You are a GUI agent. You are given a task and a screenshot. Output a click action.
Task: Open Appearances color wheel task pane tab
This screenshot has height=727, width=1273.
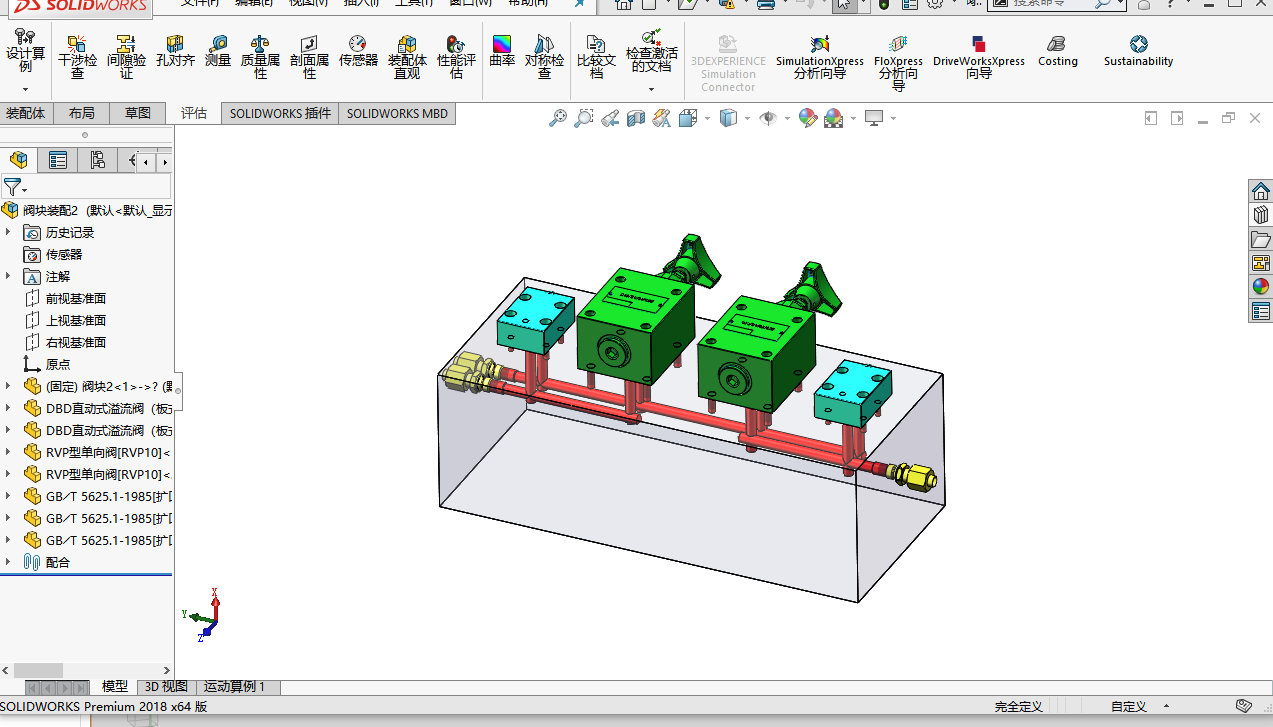click(x=1260, y=287)
